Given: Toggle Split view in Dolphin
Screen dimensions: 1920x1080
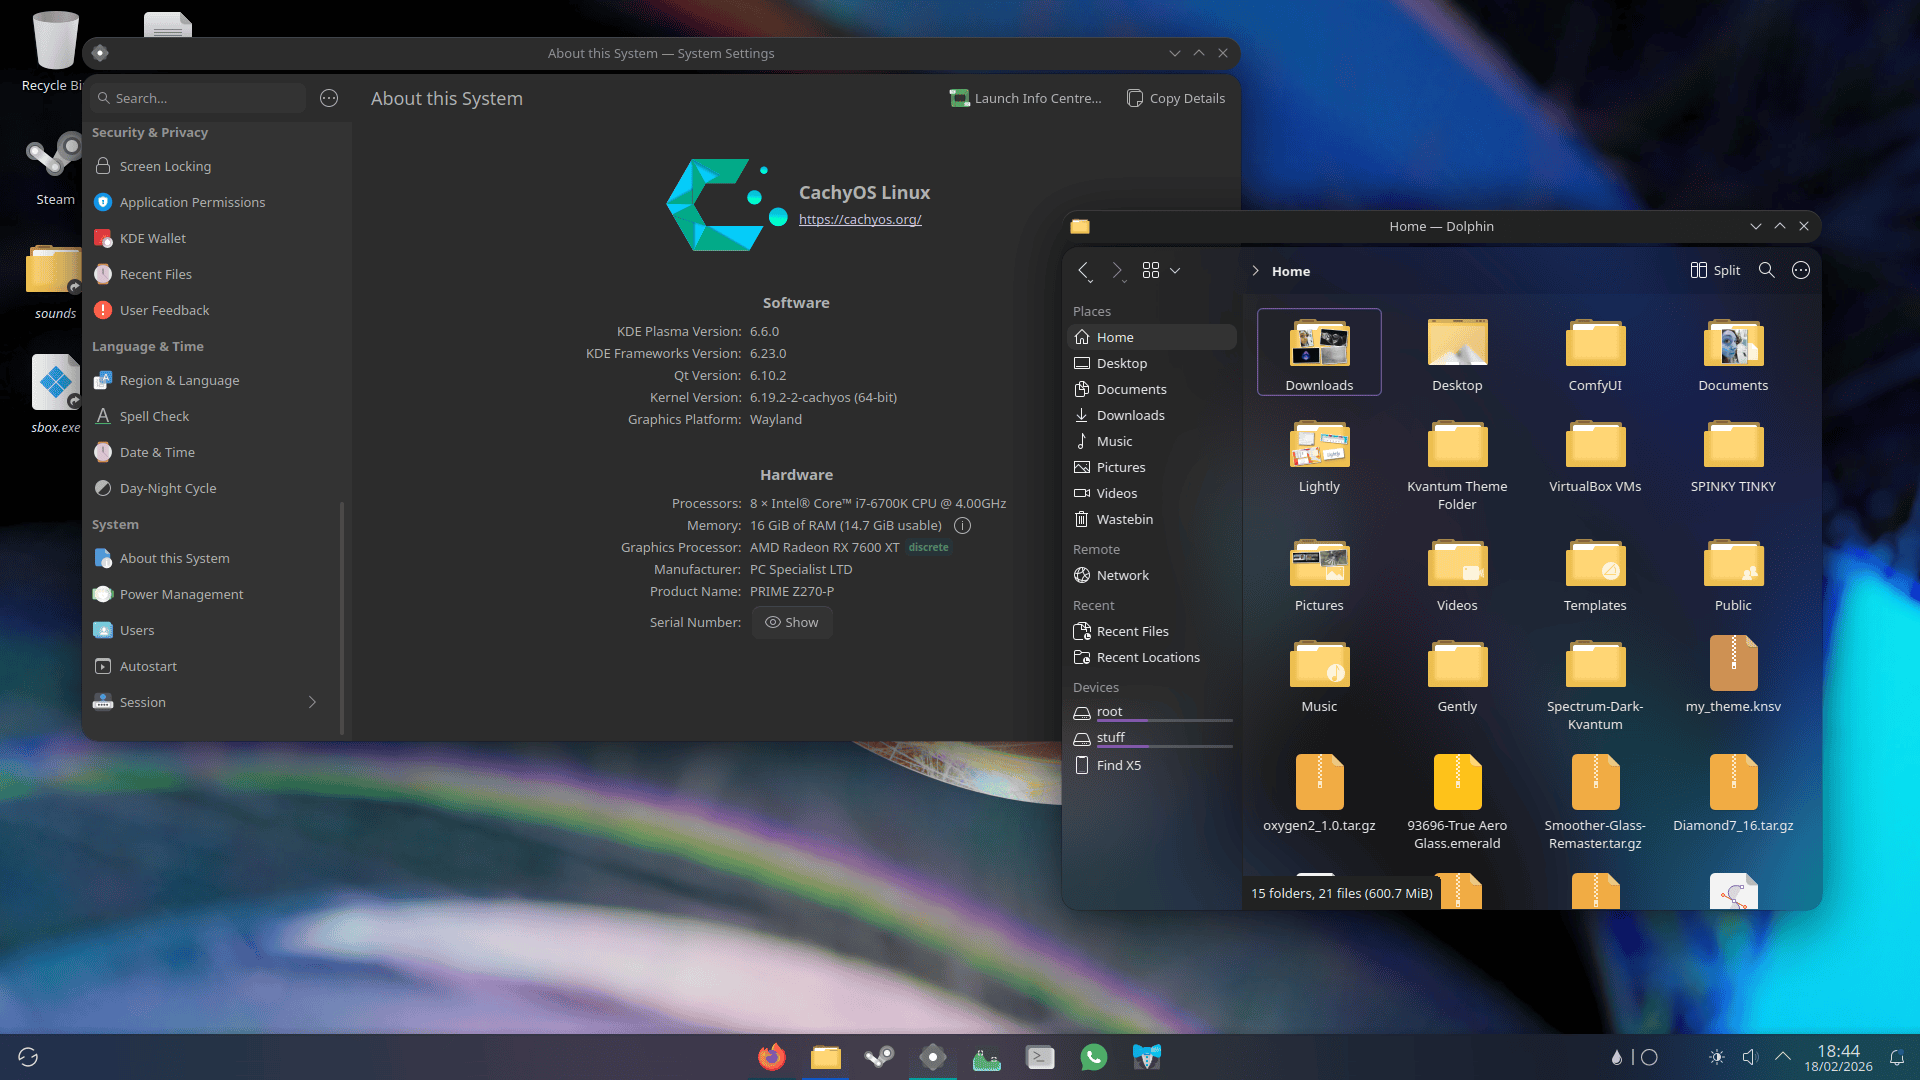Looking at the screenshot, I should click(1715, 270).
